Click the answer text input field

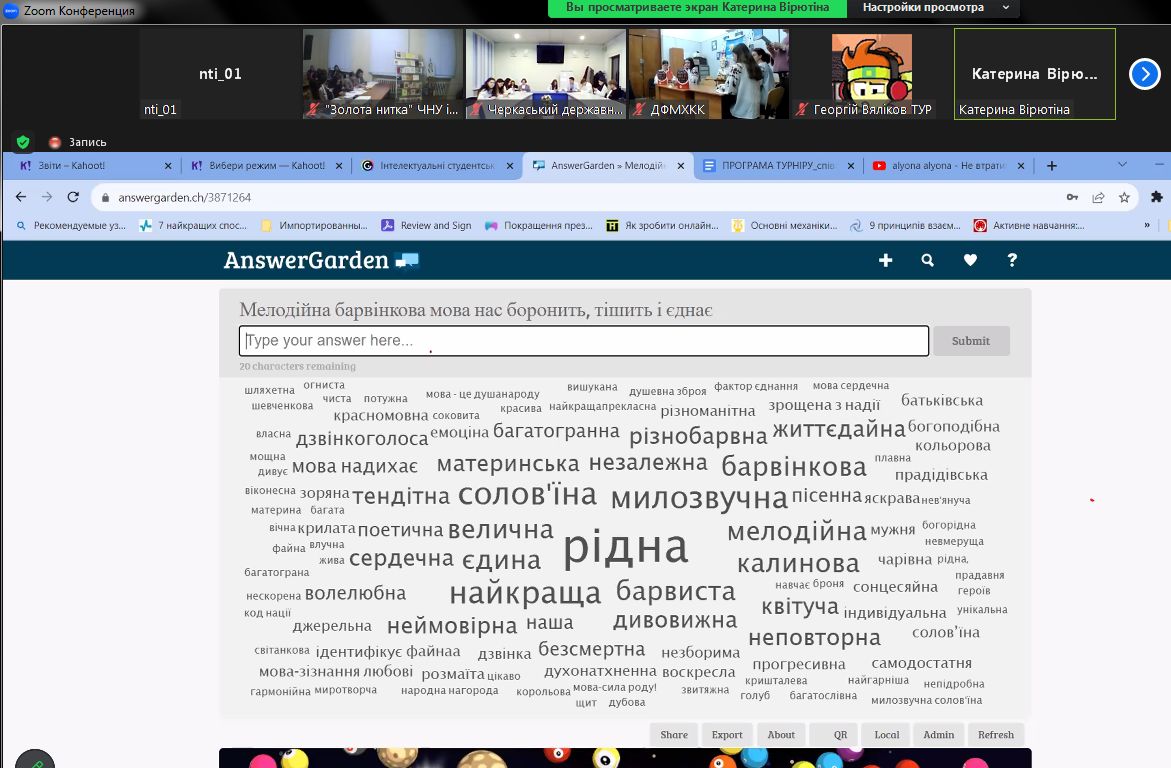pos(584,341)
